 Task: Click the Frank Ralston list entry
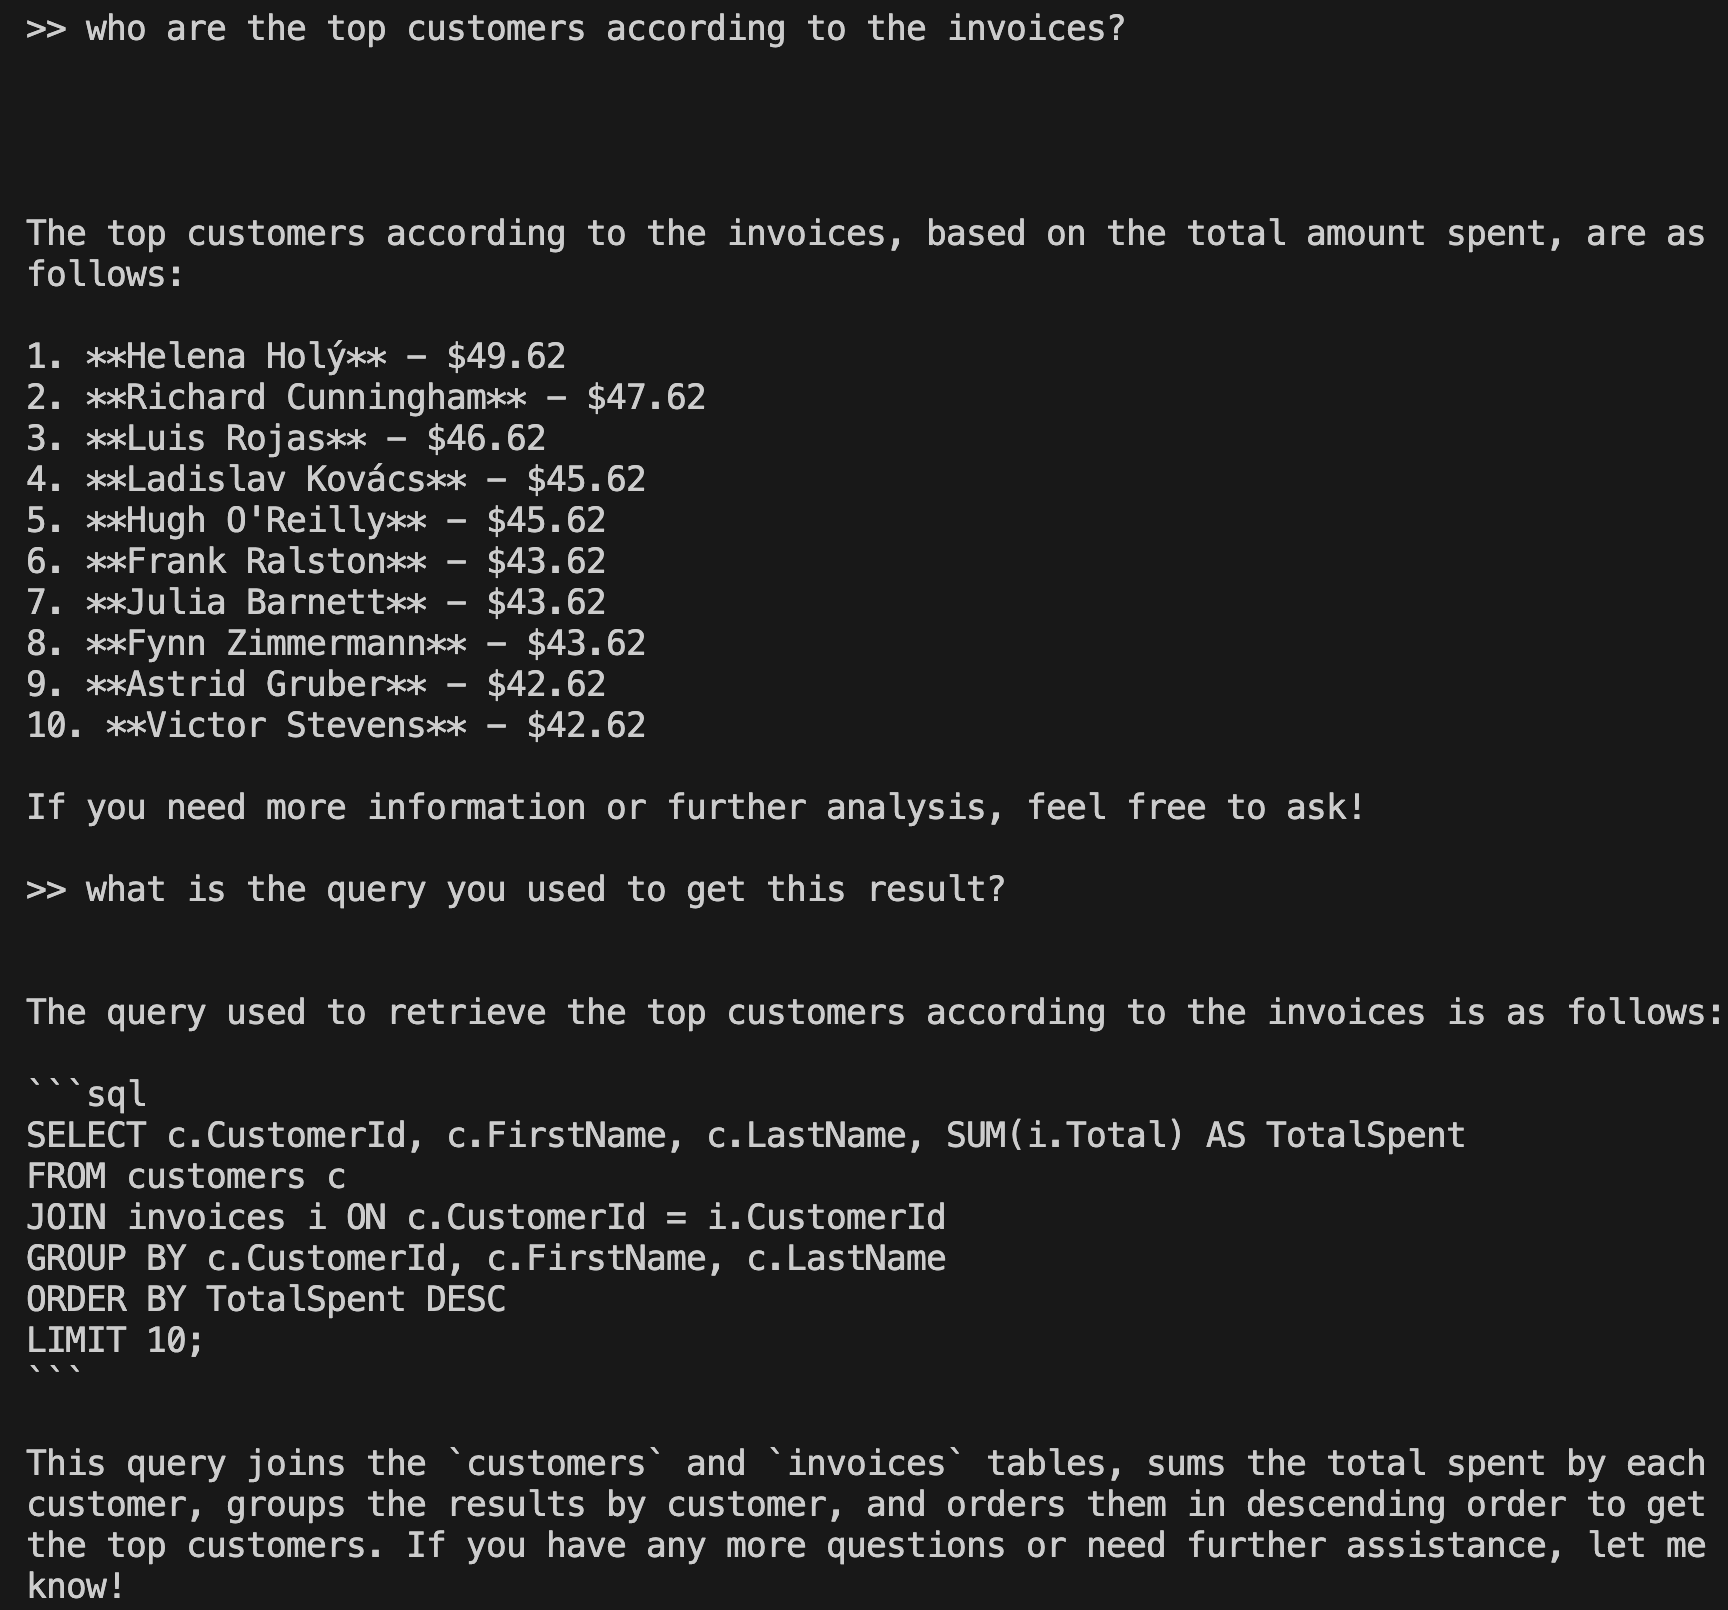coord(256,562)
